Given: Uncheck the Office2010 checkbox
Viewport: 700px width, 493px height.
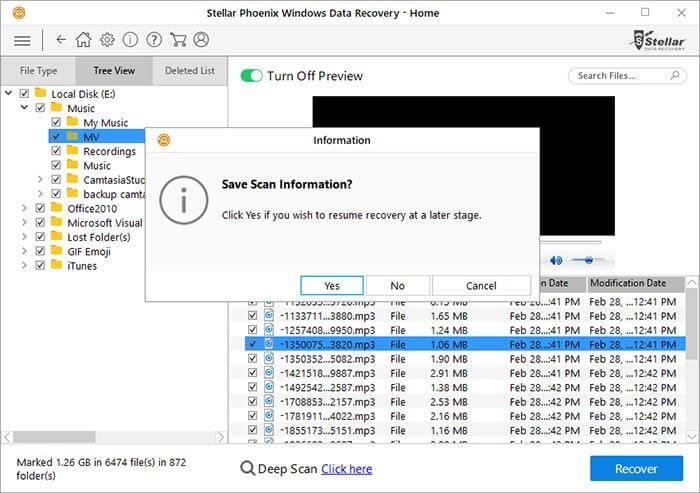Looking at the screenshot, I should click(x=40, y=208).
